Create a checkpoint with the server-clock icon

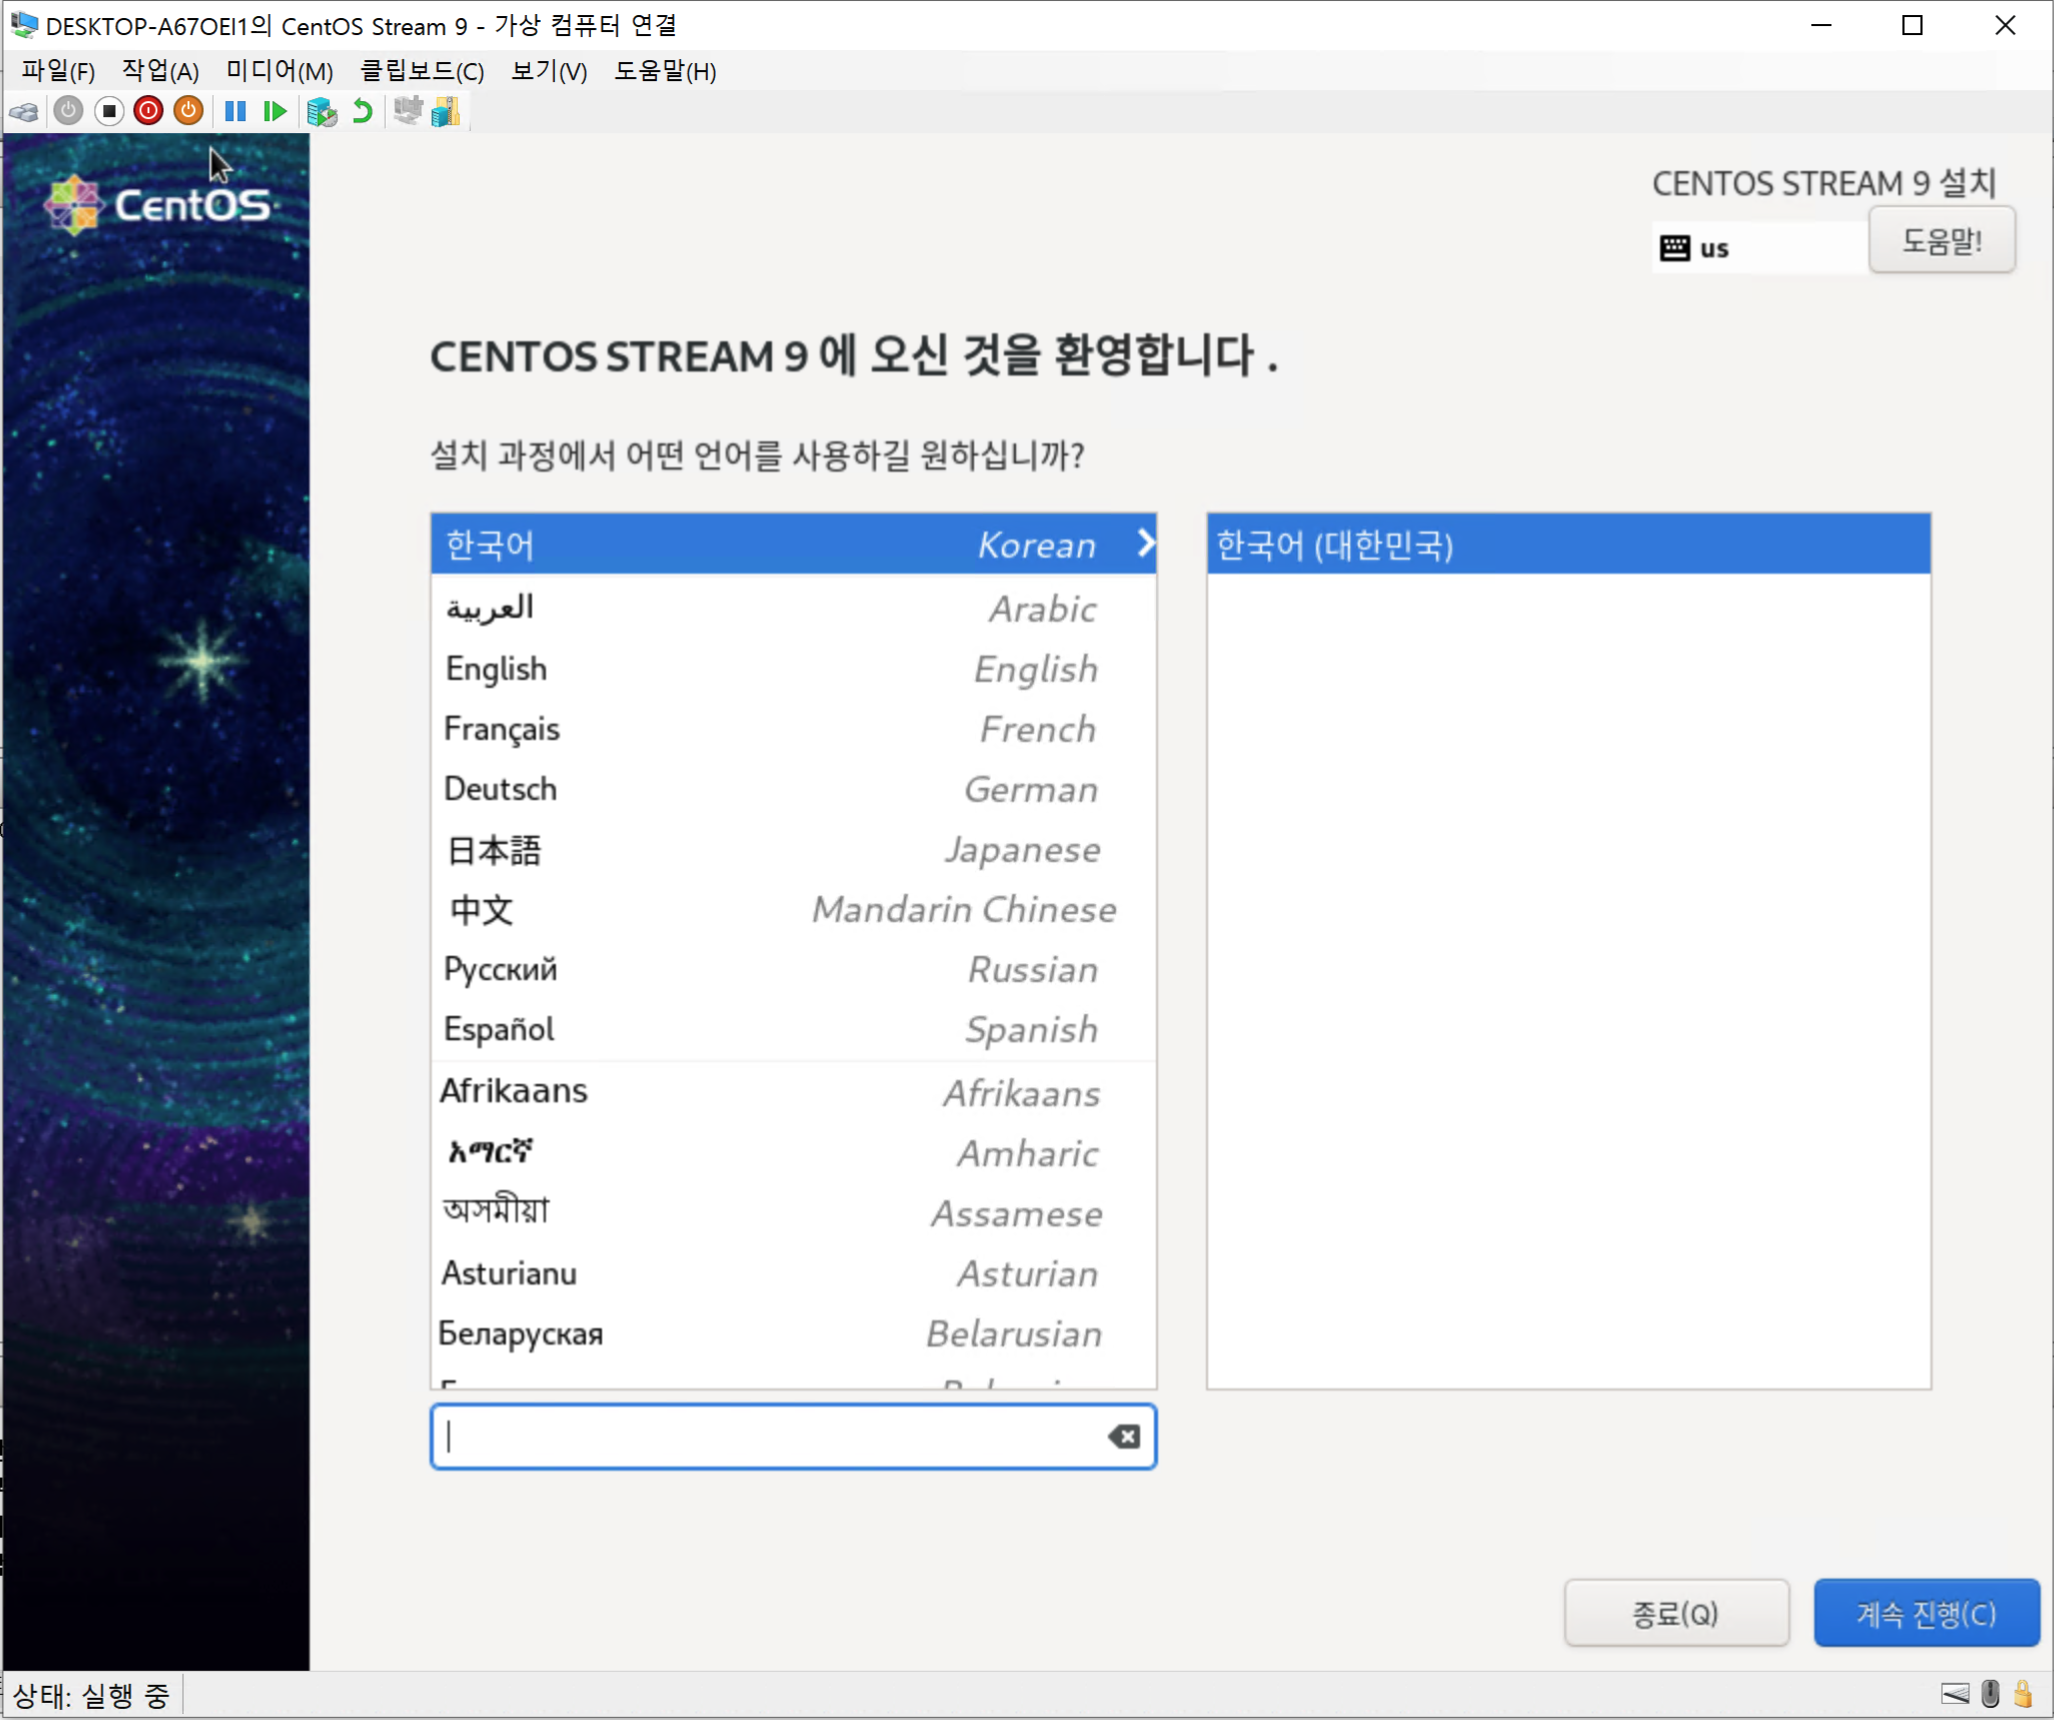(321, 111)
